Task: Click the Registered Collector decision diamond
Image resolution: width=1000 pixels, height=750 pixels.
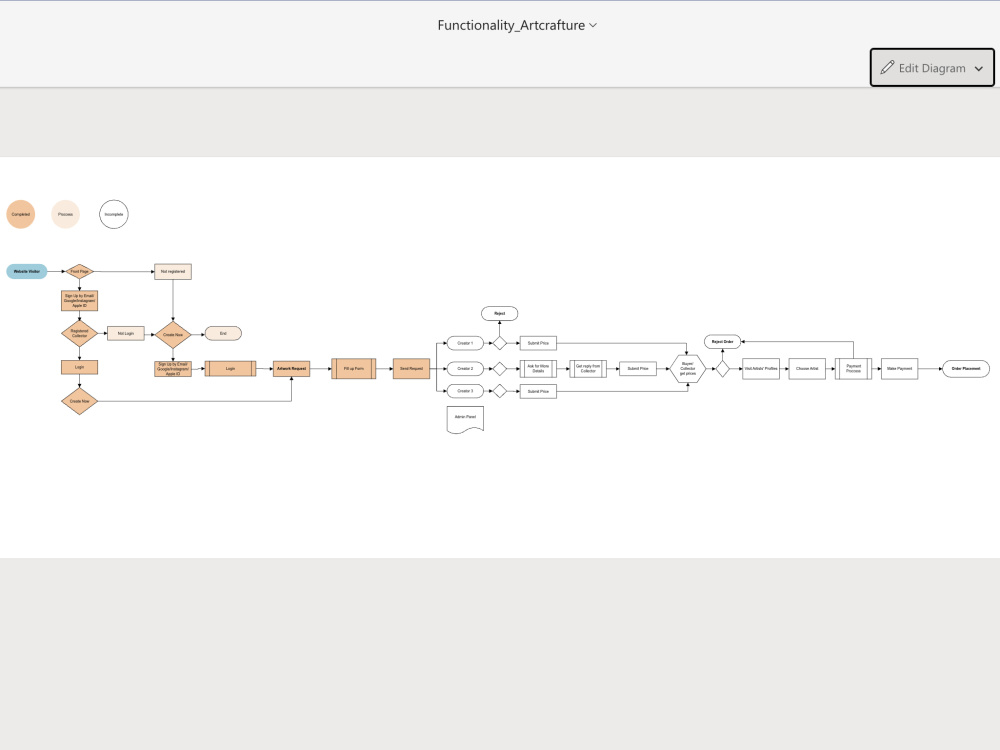Action: (x=79, y=333)
